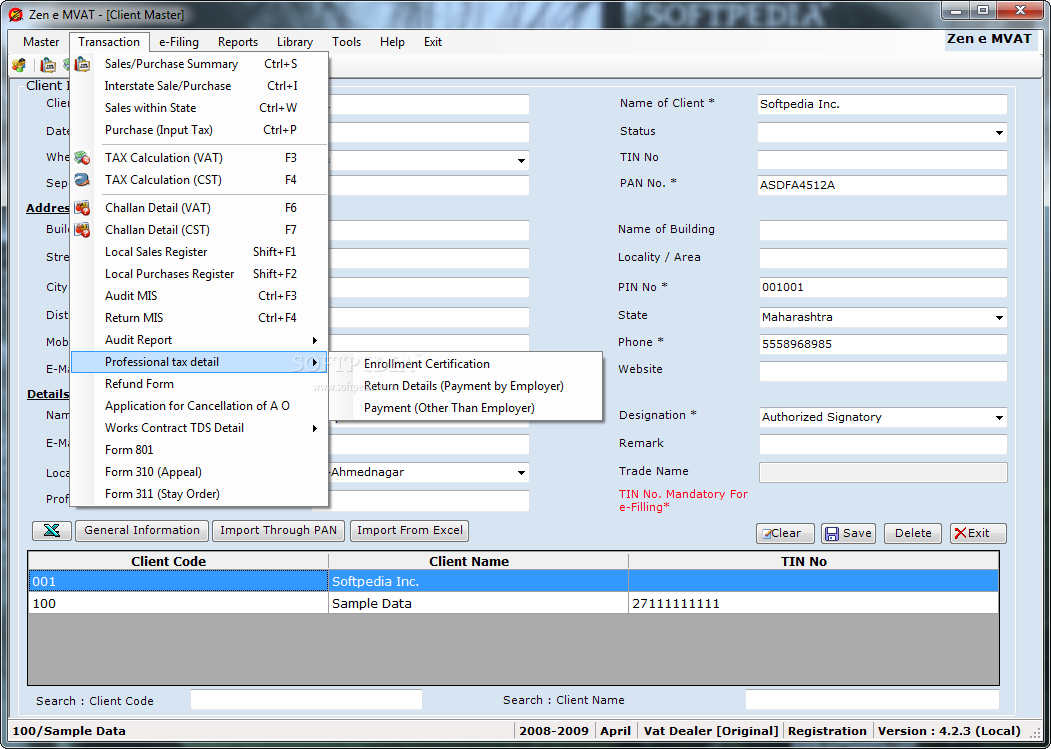Click the Import From Excel button
The height and width of the screenshot is (749, 1051).
click(x=410, y=530)
